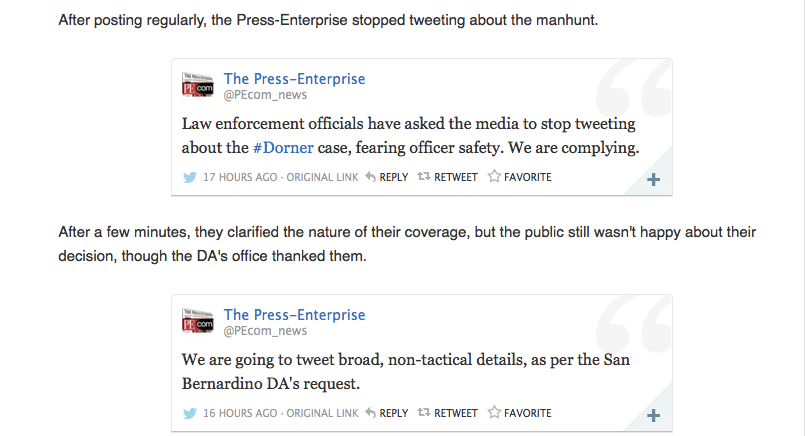This screenshot has height=436, width=805.
Task: Click the Press-Enterprise avatar in second tweet
Action: [197, 322]
